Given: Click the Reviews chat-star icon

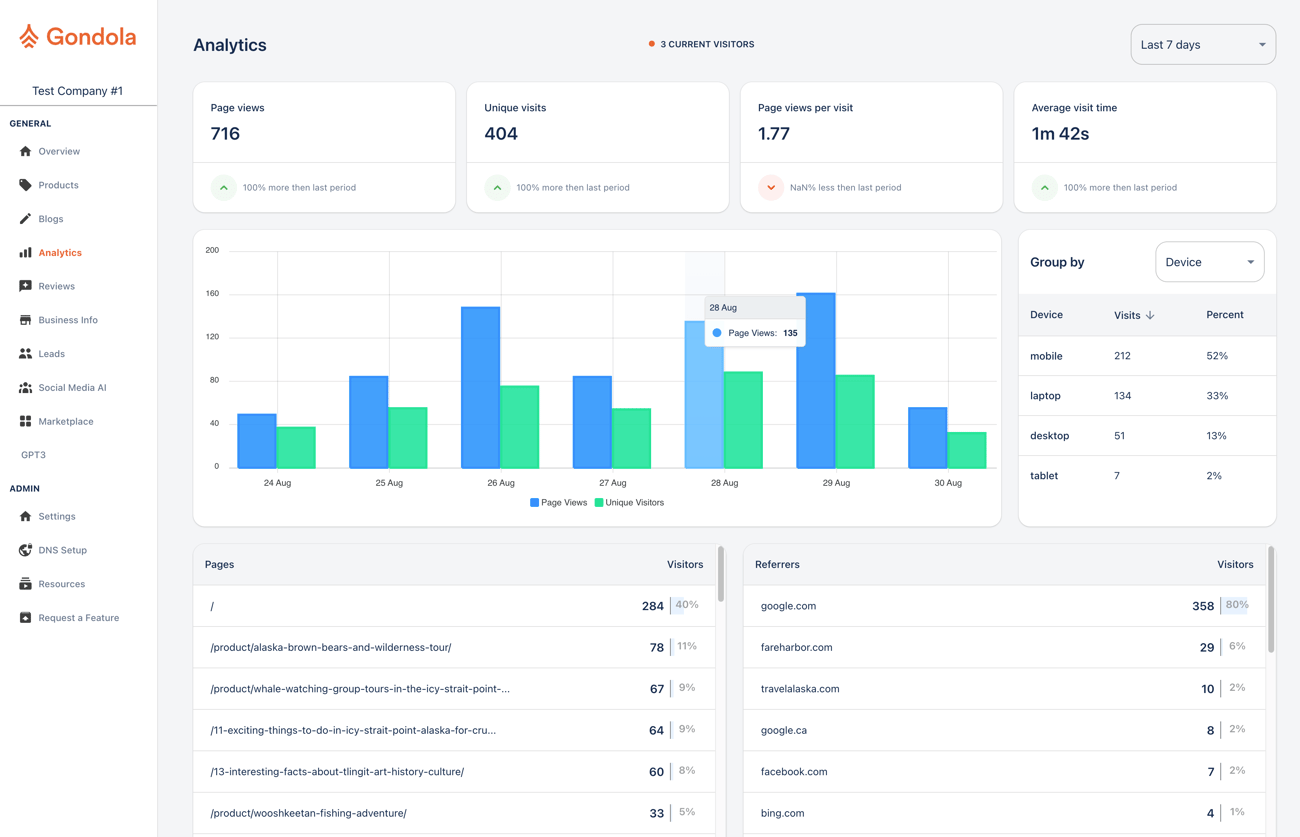Looking at the screenshot, I should (x=25, y=286).
